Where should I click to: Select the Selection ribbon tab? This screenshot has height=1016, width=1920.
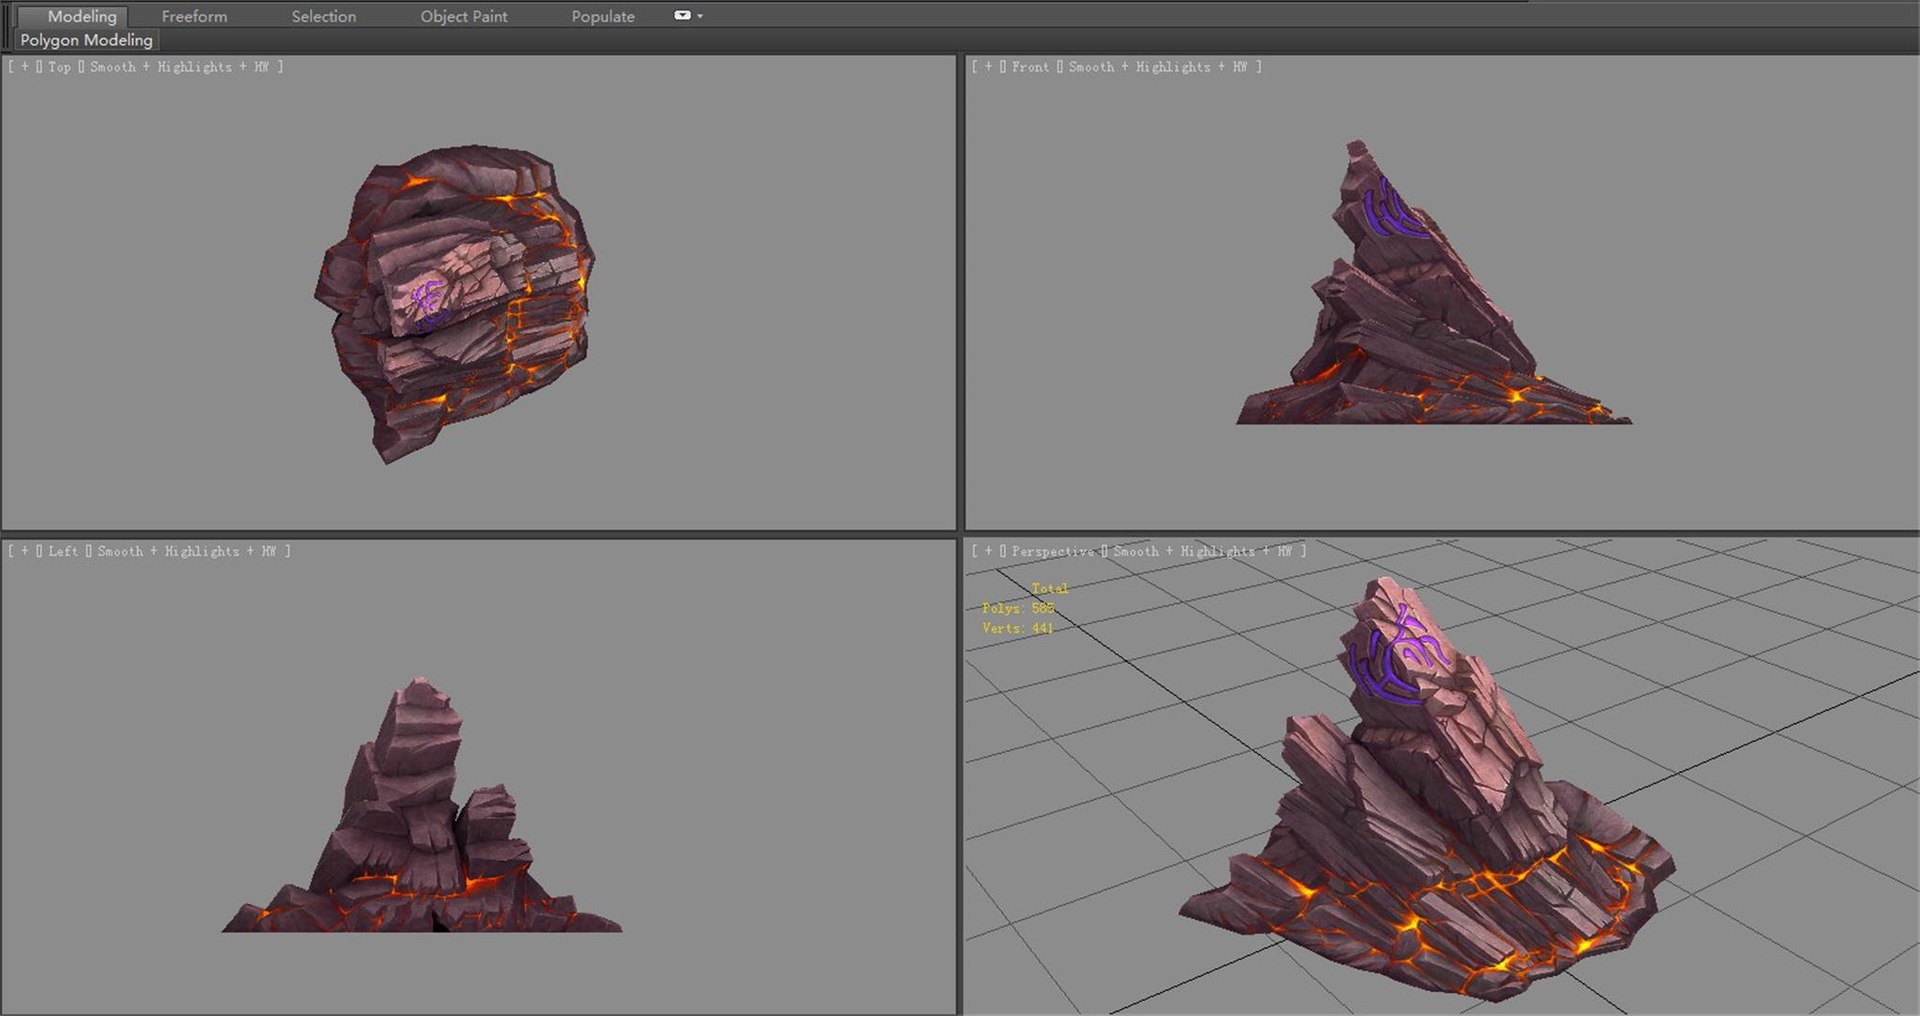click(x=323, y=16)
